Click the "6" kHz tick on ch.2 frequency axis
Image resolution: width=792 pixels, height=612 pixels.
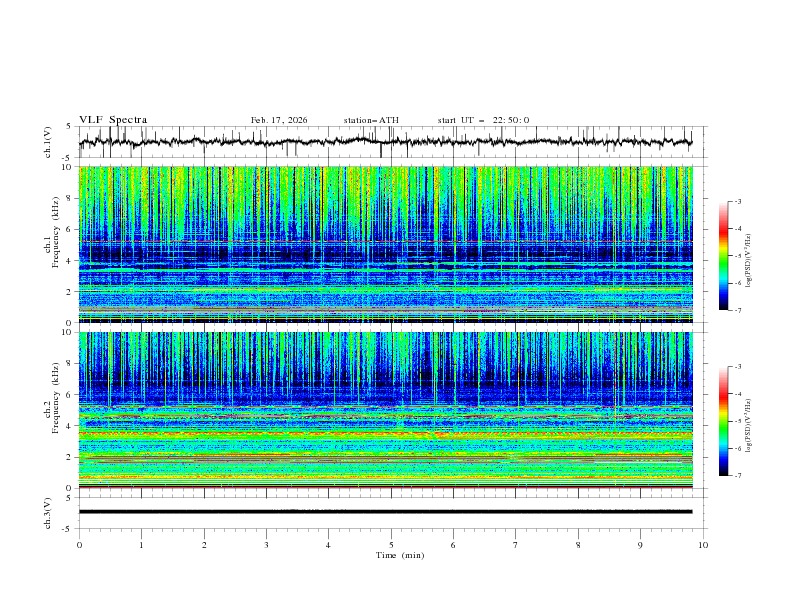click(71, 395)
